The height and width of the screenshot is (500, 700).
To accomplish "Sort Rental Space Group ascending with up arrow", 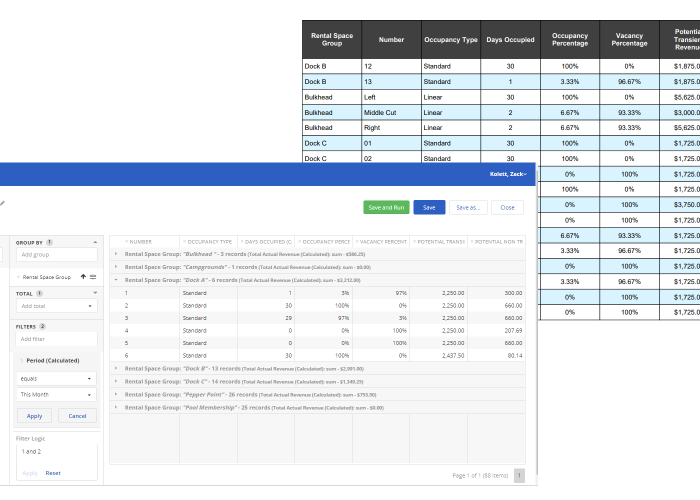I will (x=83, y=277).
